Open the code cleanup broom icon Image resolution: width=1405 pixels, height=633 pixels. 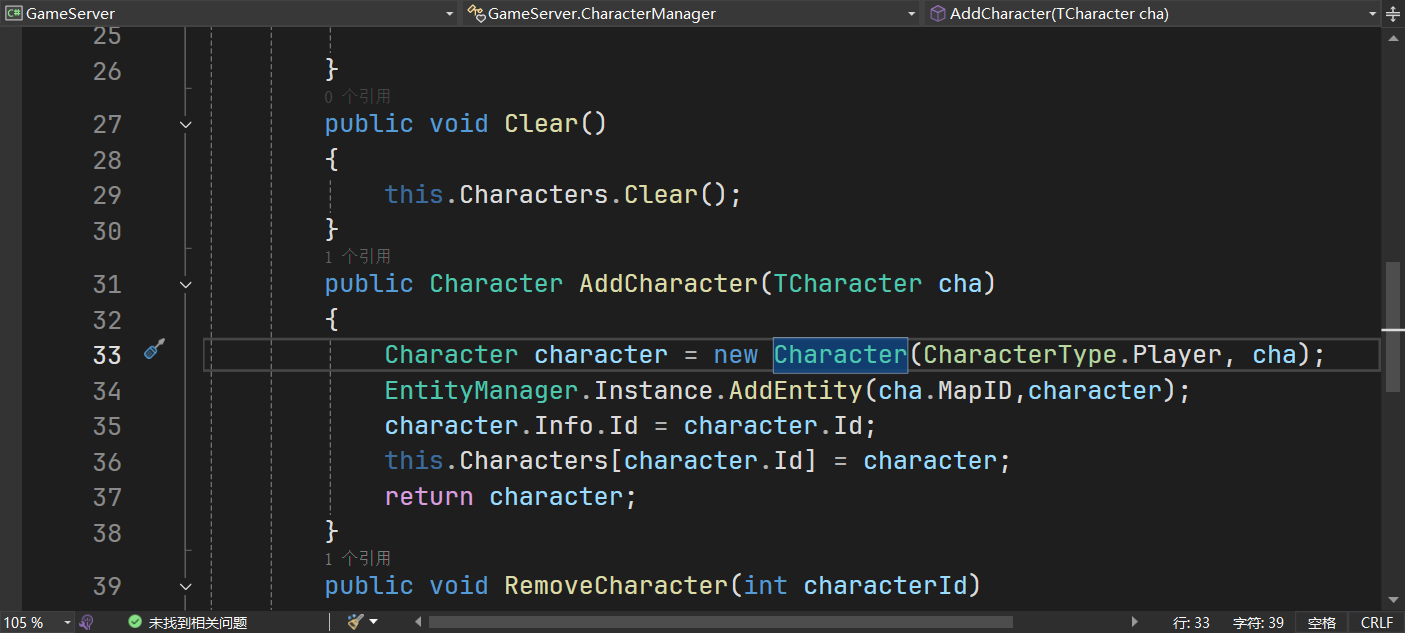354,622
